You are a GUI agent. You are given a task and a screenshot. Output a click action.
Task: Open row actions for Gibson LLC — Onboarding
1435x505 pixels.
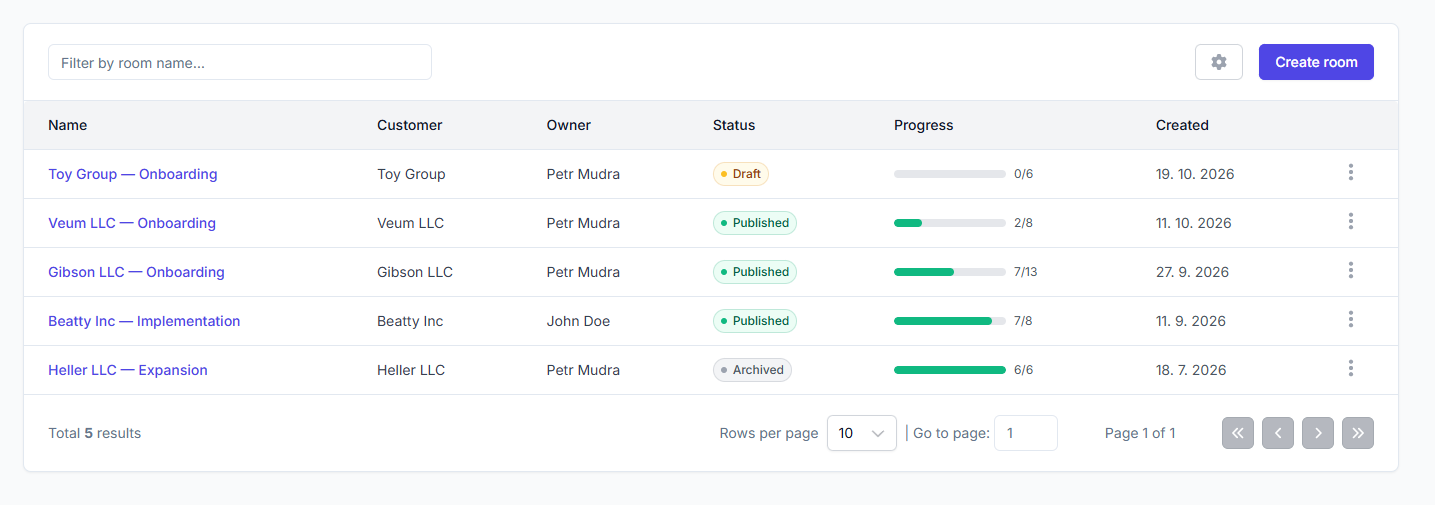[1350, 271]
